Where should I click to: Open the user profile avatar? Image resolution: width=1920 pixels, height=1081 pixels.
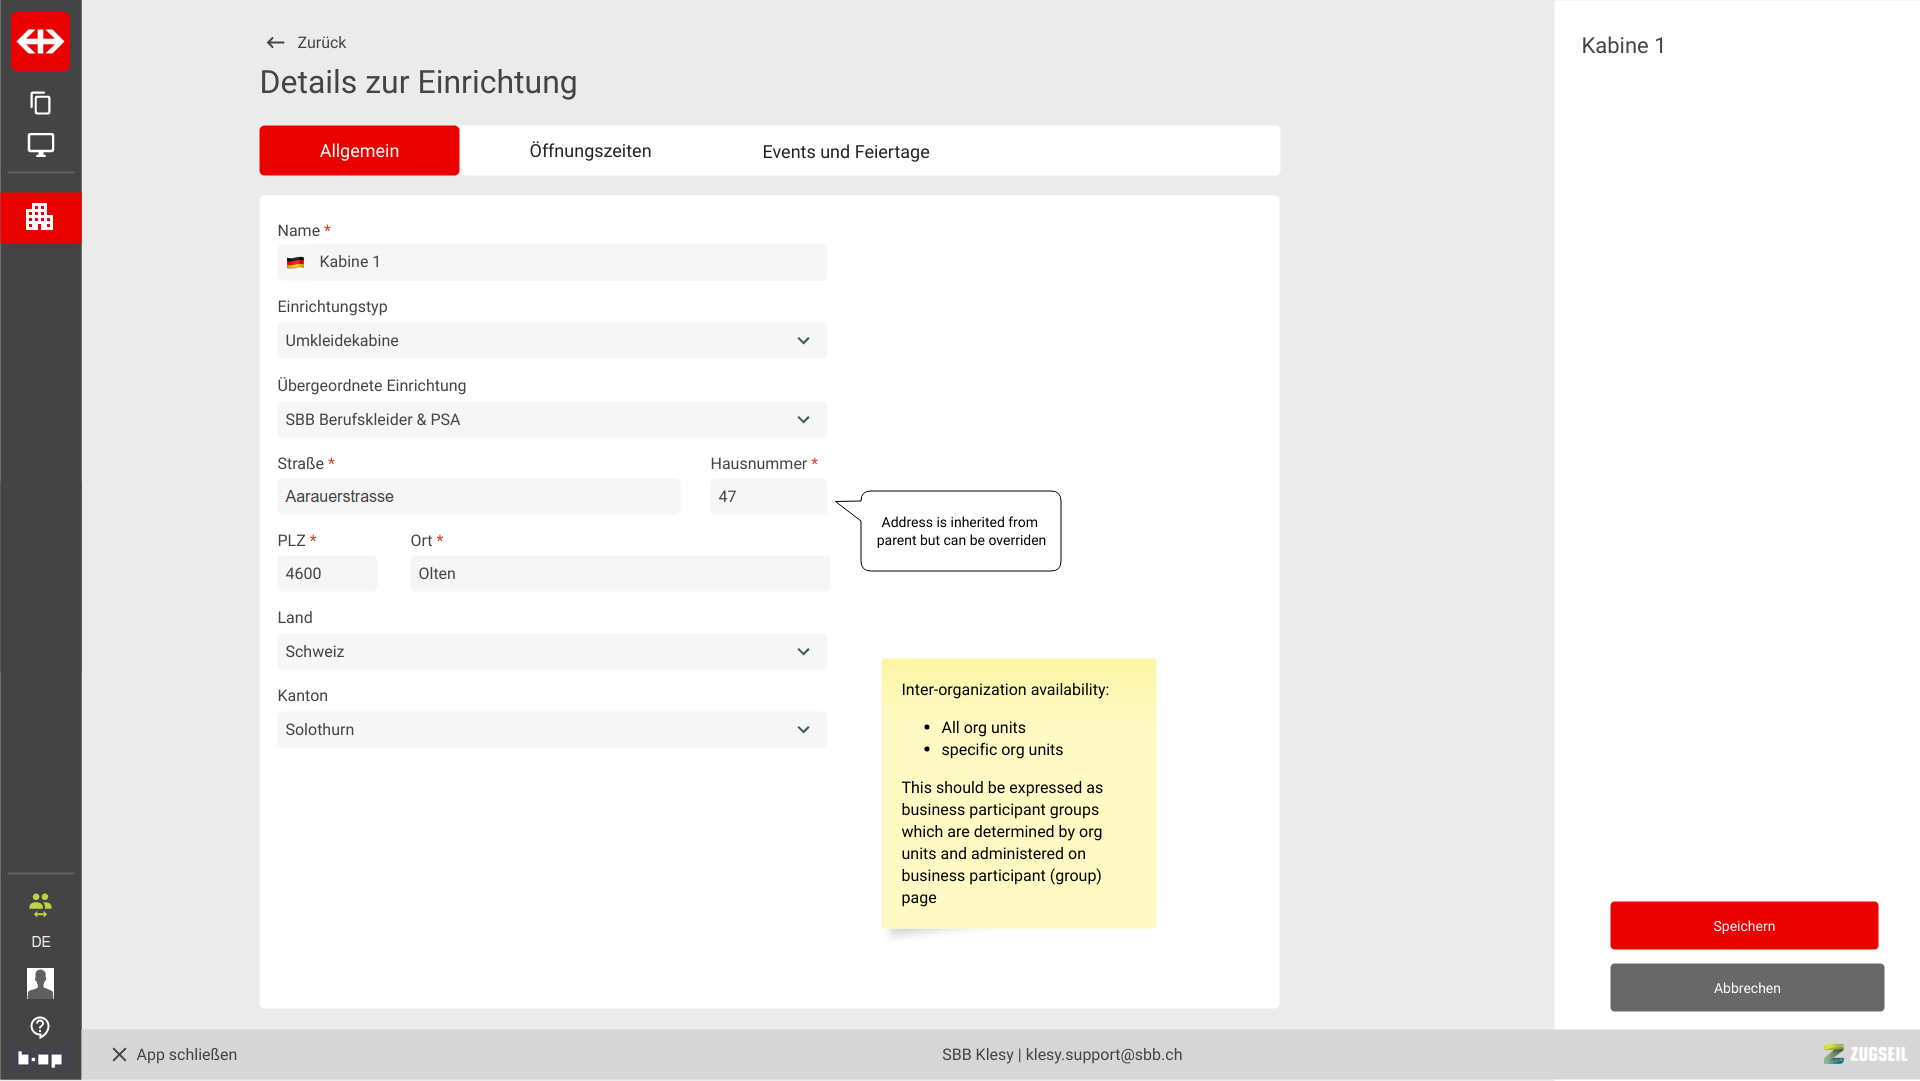point(40,983)
